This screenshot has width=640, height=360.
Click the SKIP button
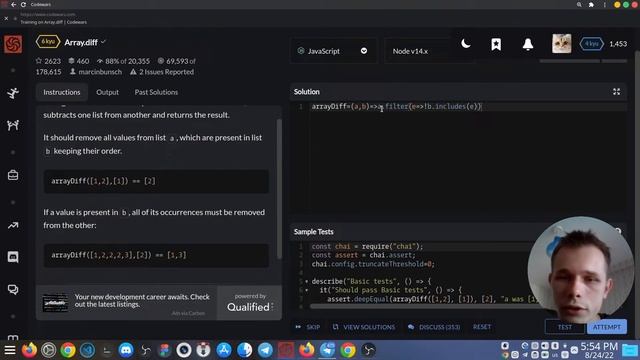(x=308, y=327)
